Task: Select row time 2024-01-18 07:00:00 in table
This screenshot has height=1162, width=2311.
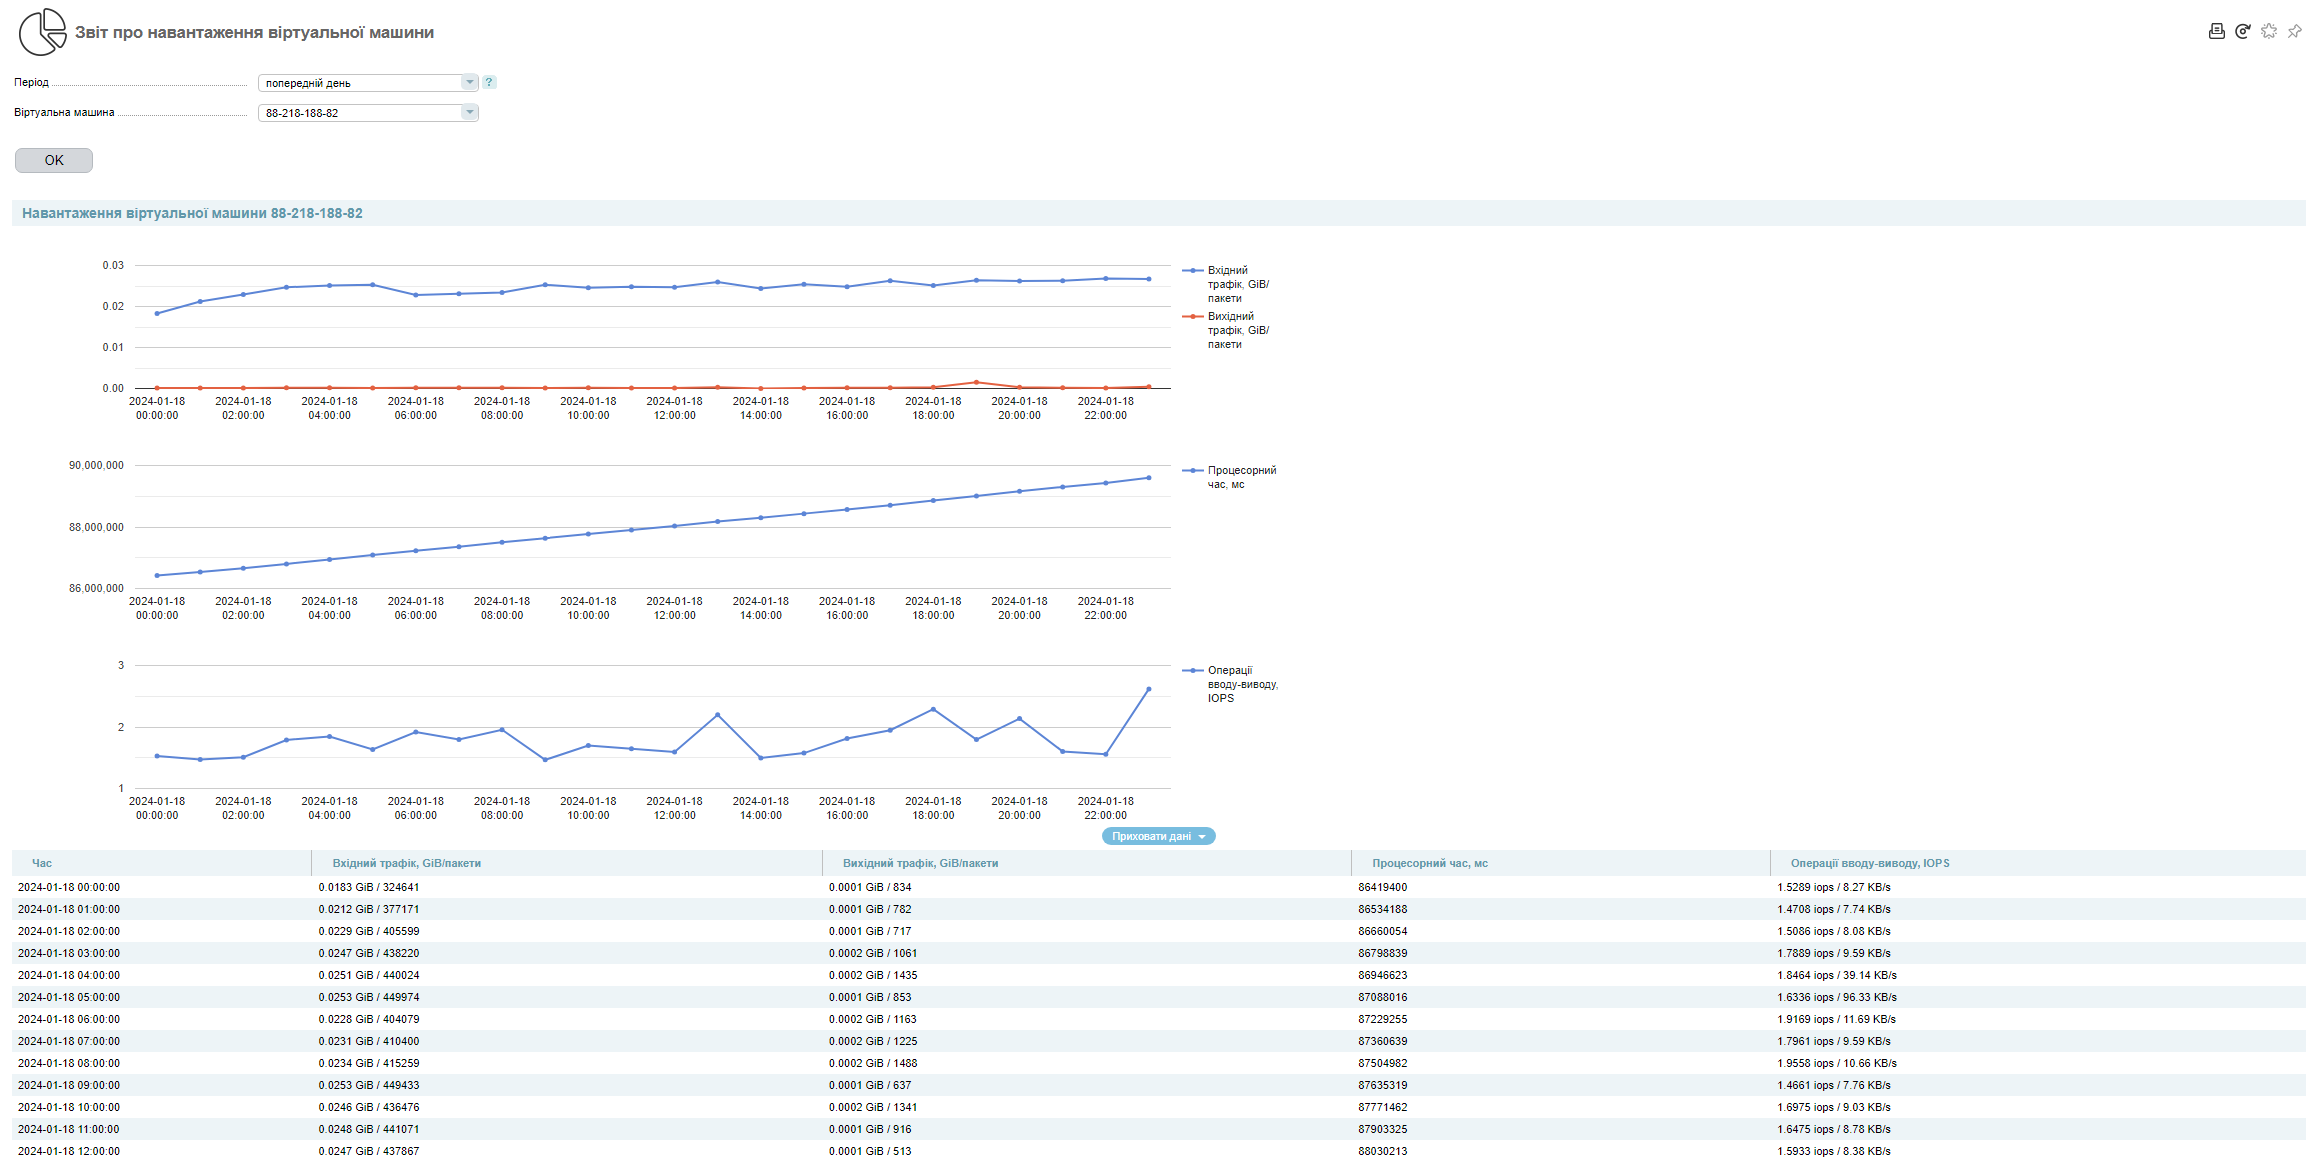Action: click(x=69, y=1041)
